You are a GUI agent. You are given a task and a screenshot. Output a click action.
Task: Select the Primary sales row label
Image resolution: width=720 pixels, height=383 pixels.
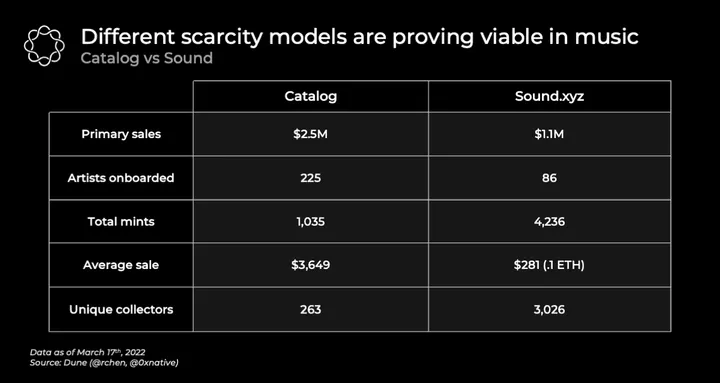(121, 134)
